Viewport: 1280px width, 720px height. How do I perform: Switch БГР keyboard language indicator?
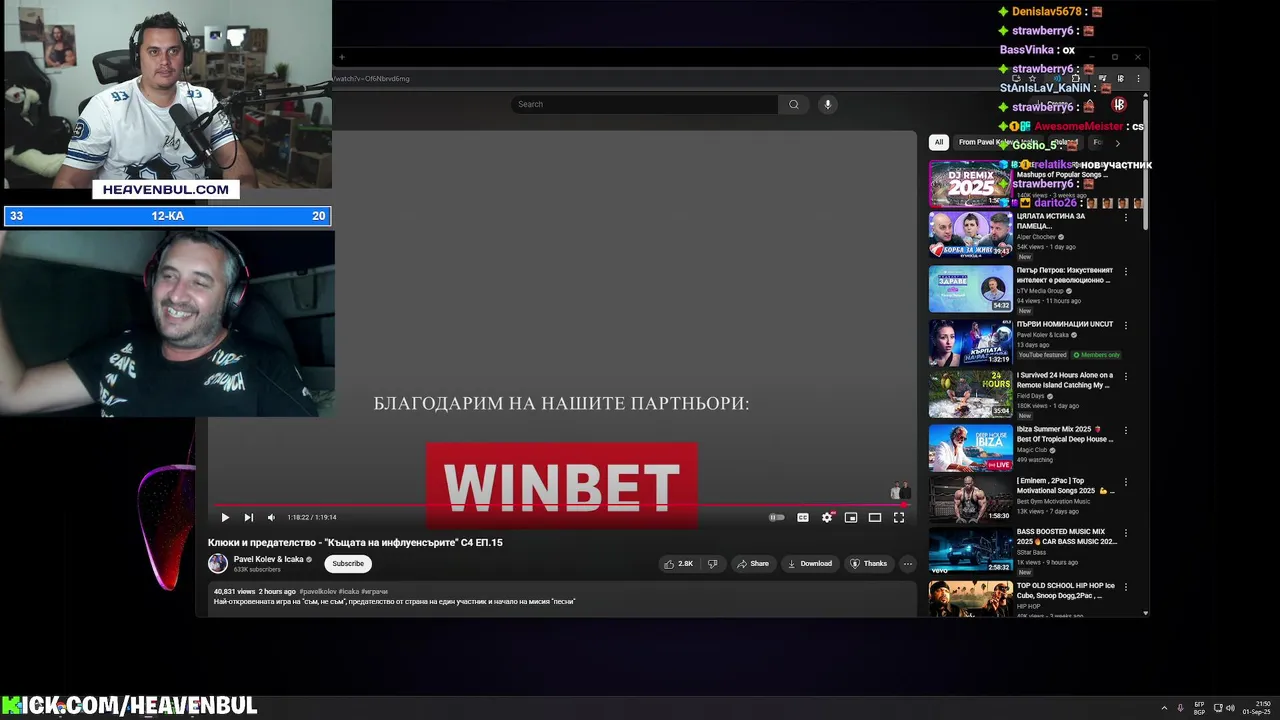pyautogui.click(x=1199, y=708)
